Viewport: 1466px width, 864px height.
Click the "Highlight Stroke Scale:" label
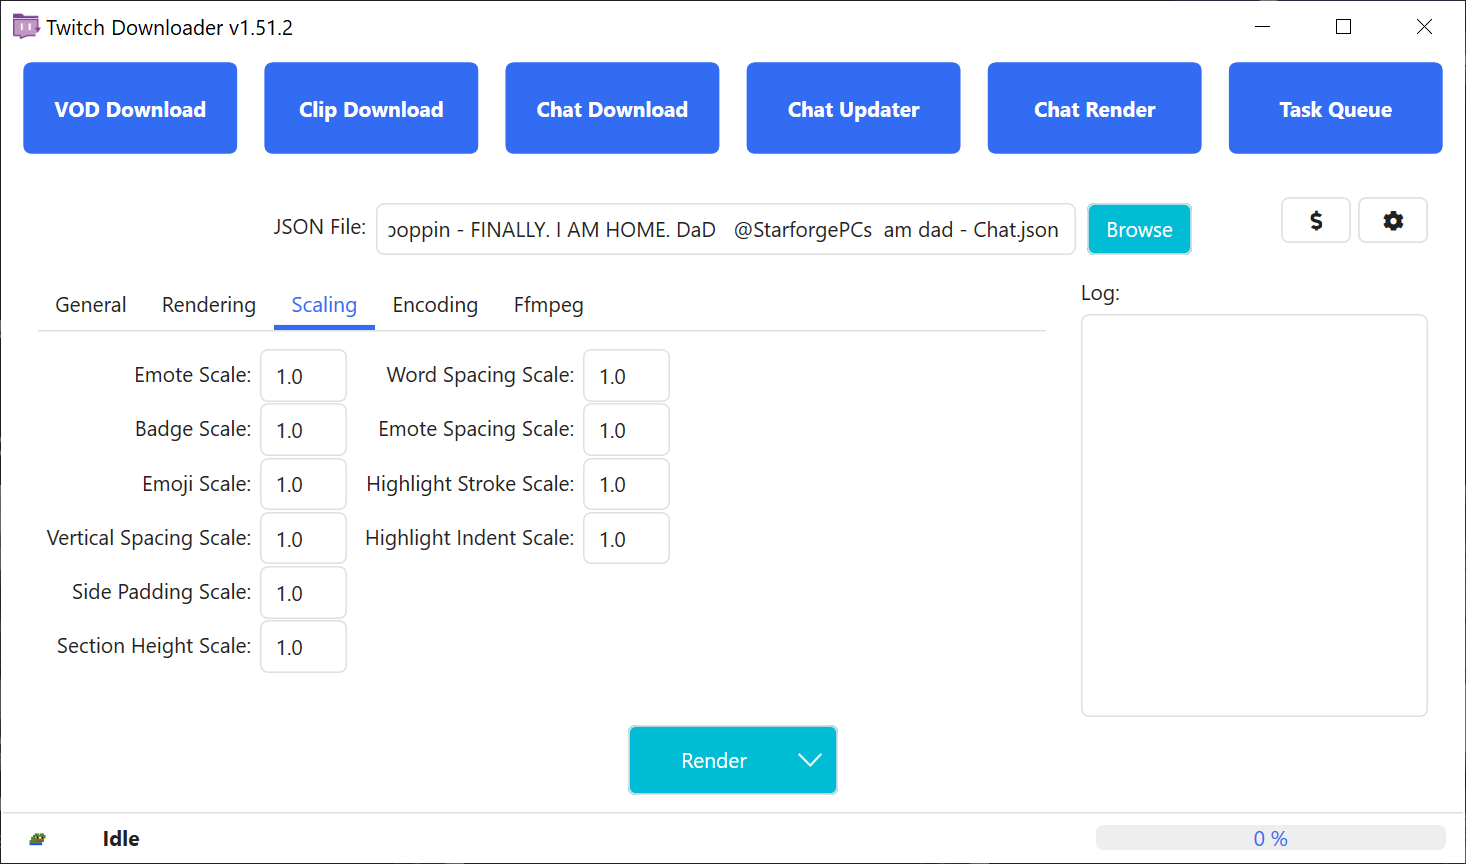coord(470,484)
